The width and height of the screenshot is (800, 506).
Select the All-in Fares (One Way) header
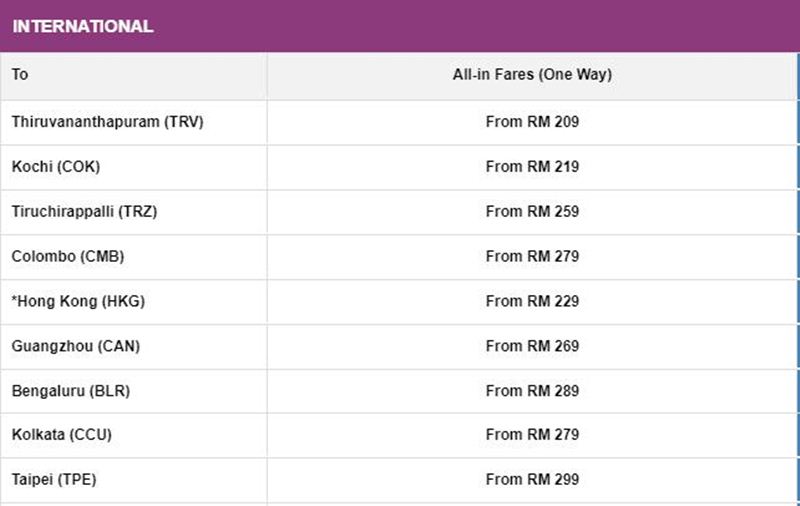click(532, 74)
